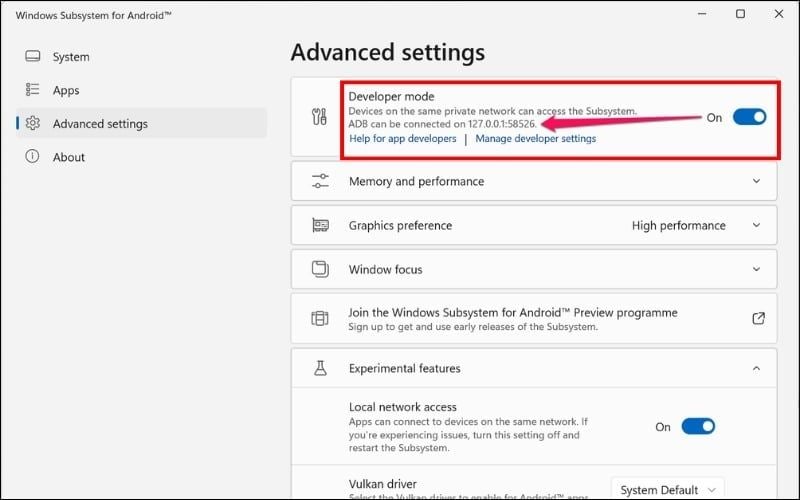800x500 pixels.
Task: Click the System monitor icon in sidebar
Action: coord(33,57)
